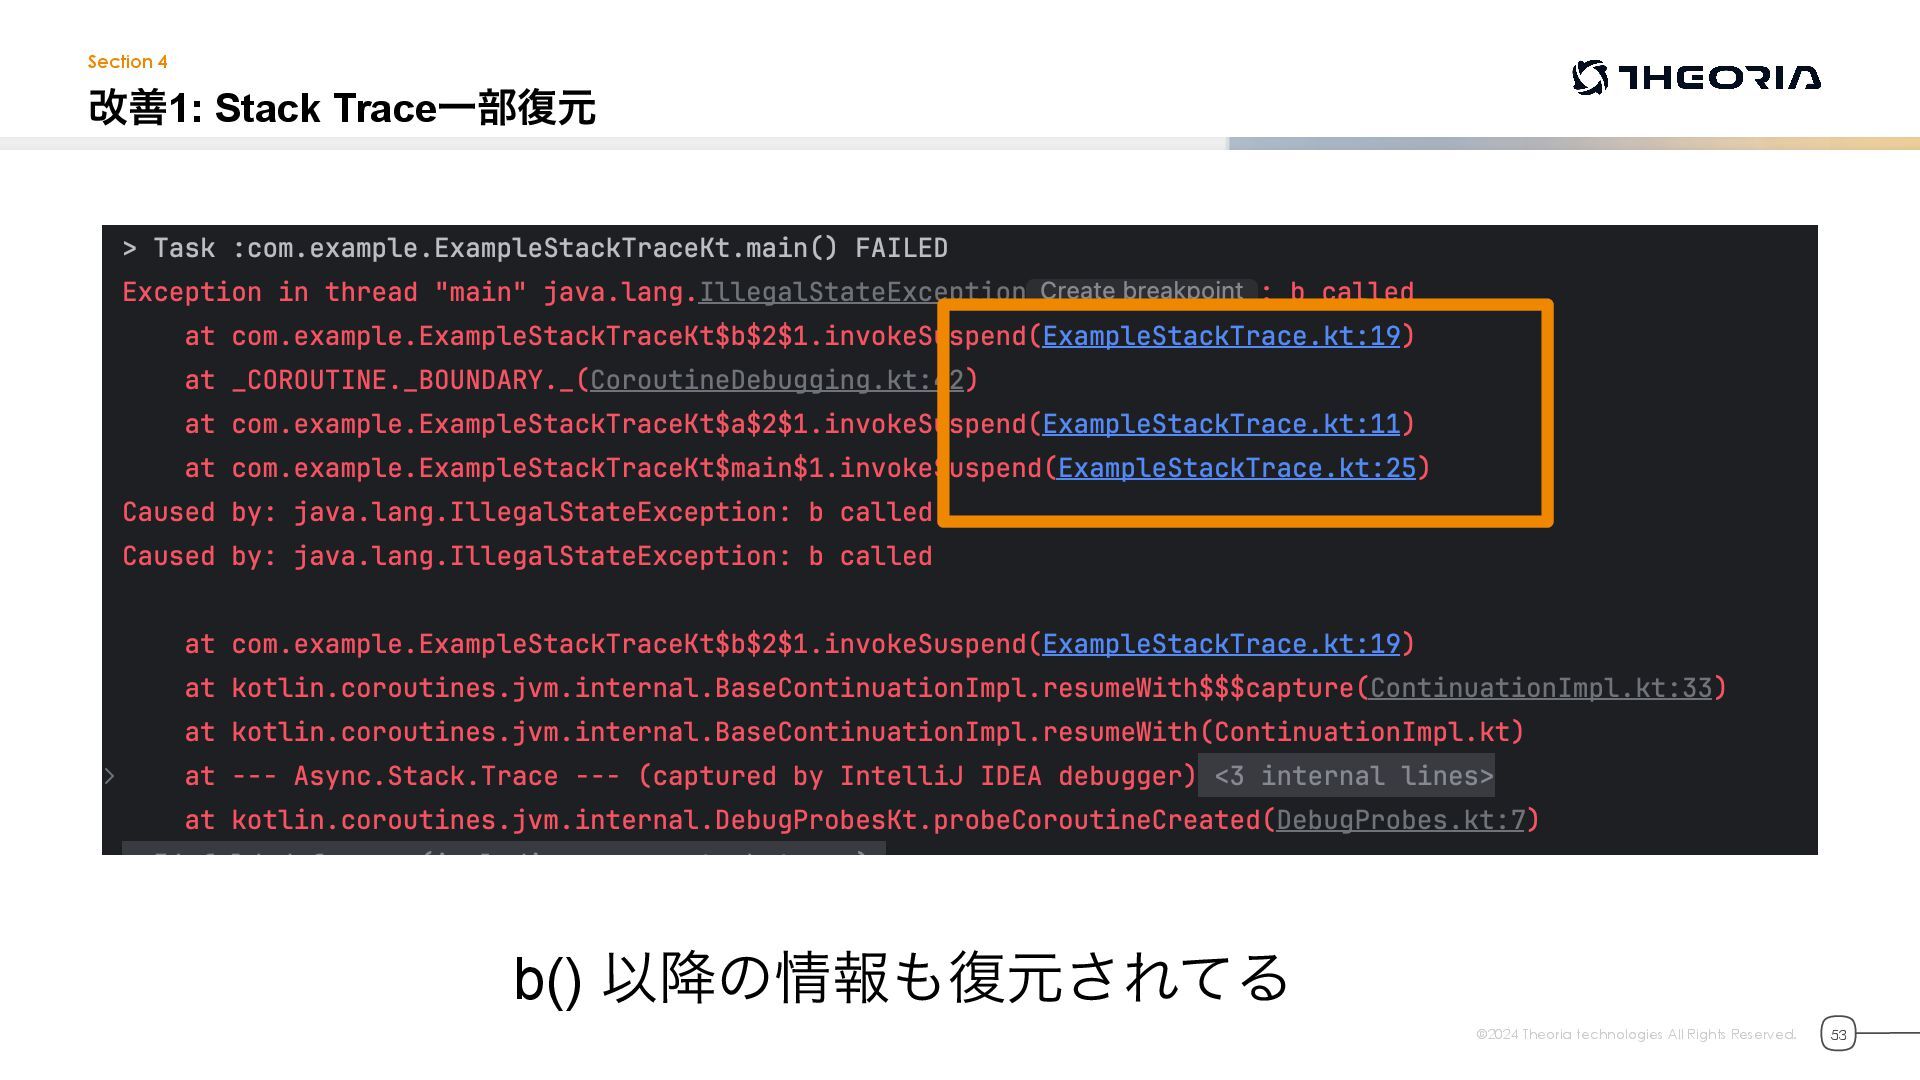
Task: Click the THEORIA wordmark text
Action: (x=1719, y=77)
